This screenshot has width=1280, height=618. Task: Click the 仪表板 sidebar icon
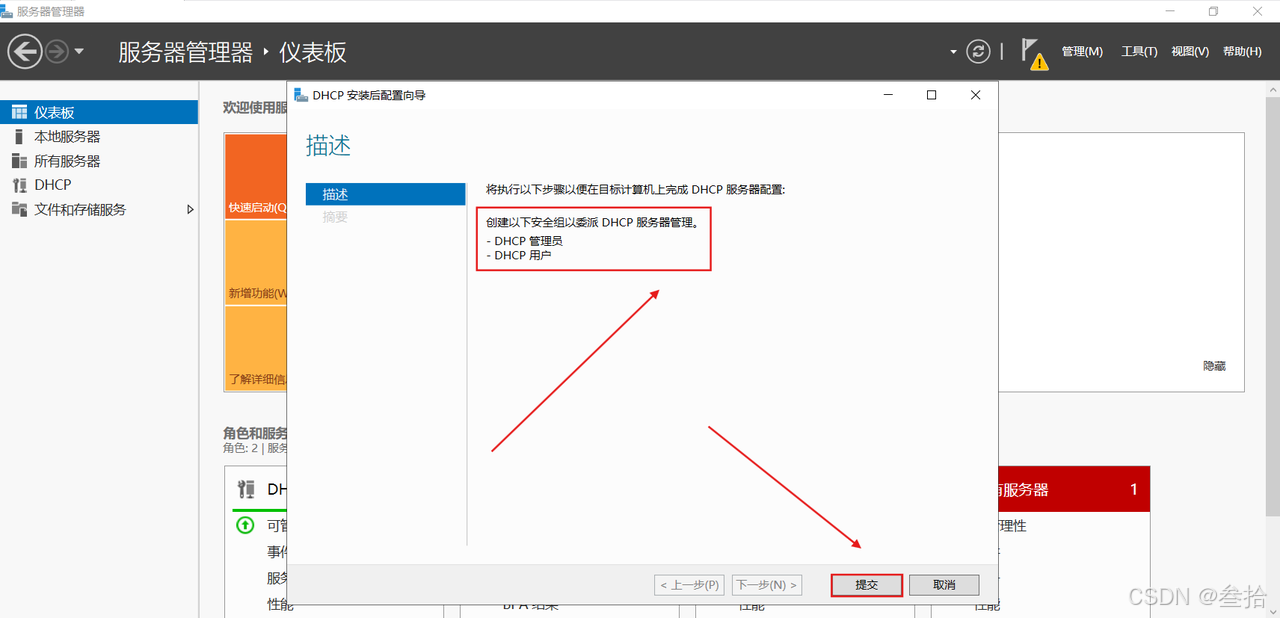[x=19, y=113]
